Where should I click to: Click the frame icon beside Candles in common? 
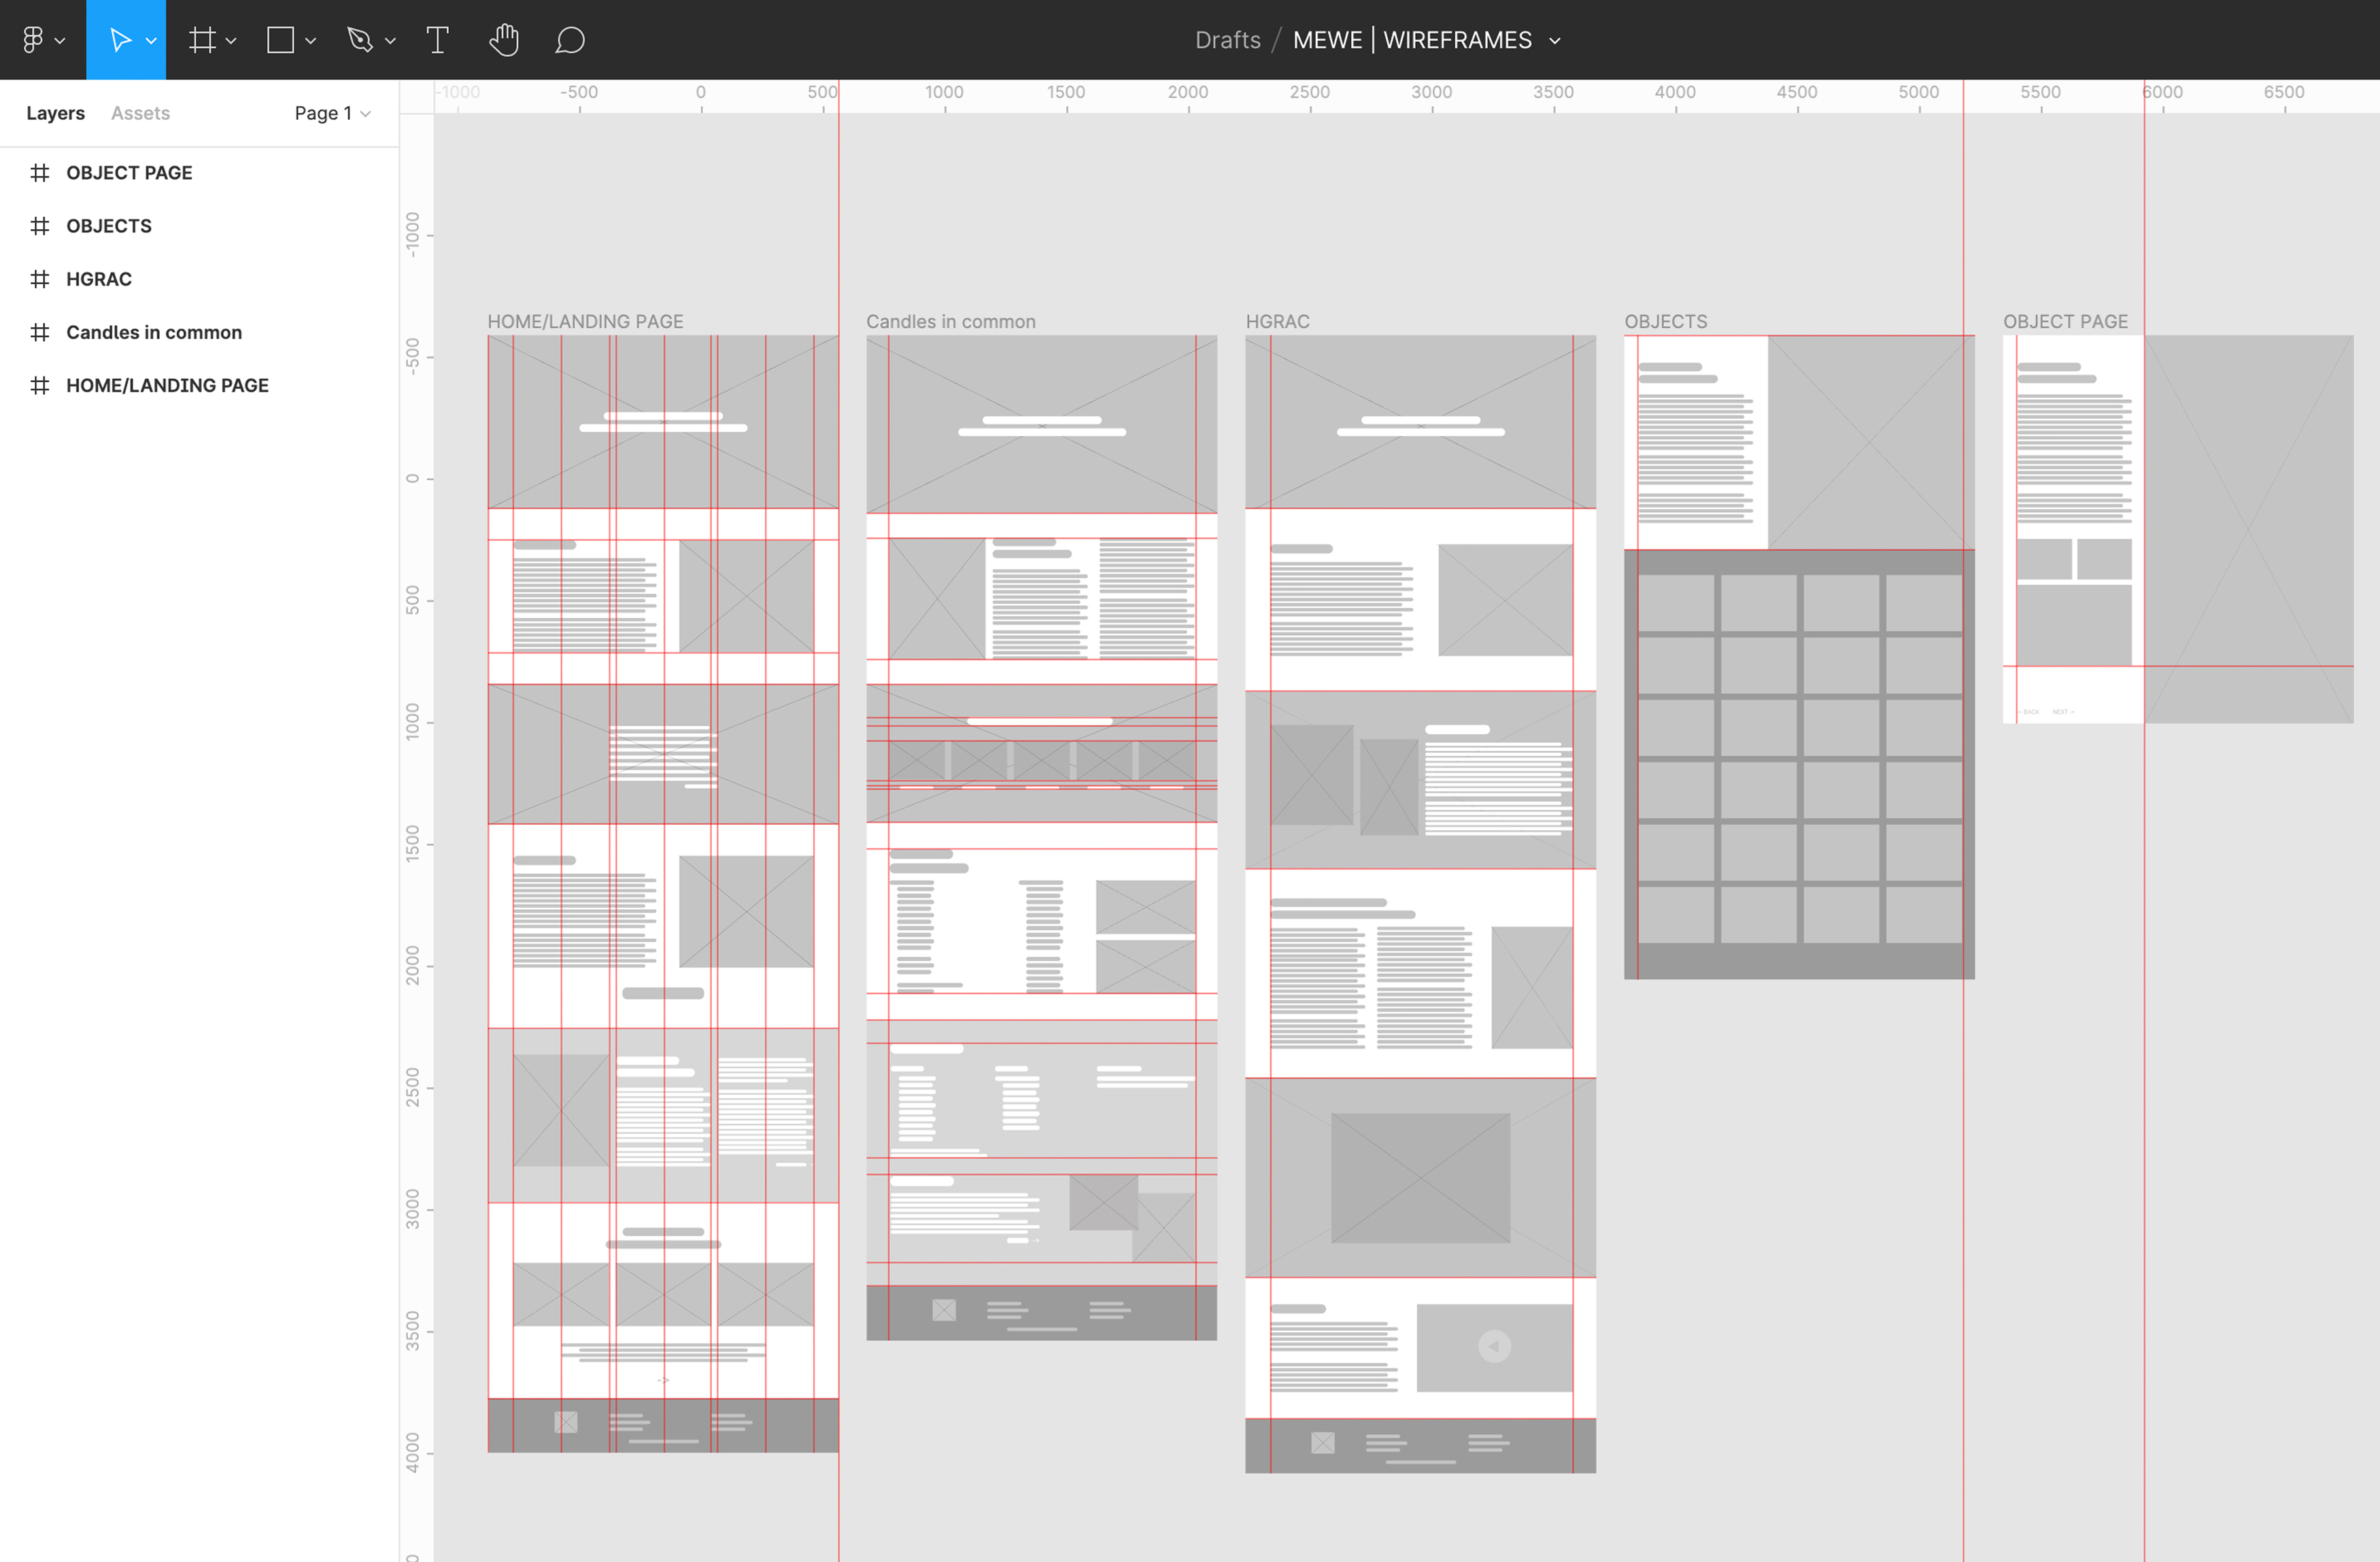pyautogui.click(x=40, y=332)
